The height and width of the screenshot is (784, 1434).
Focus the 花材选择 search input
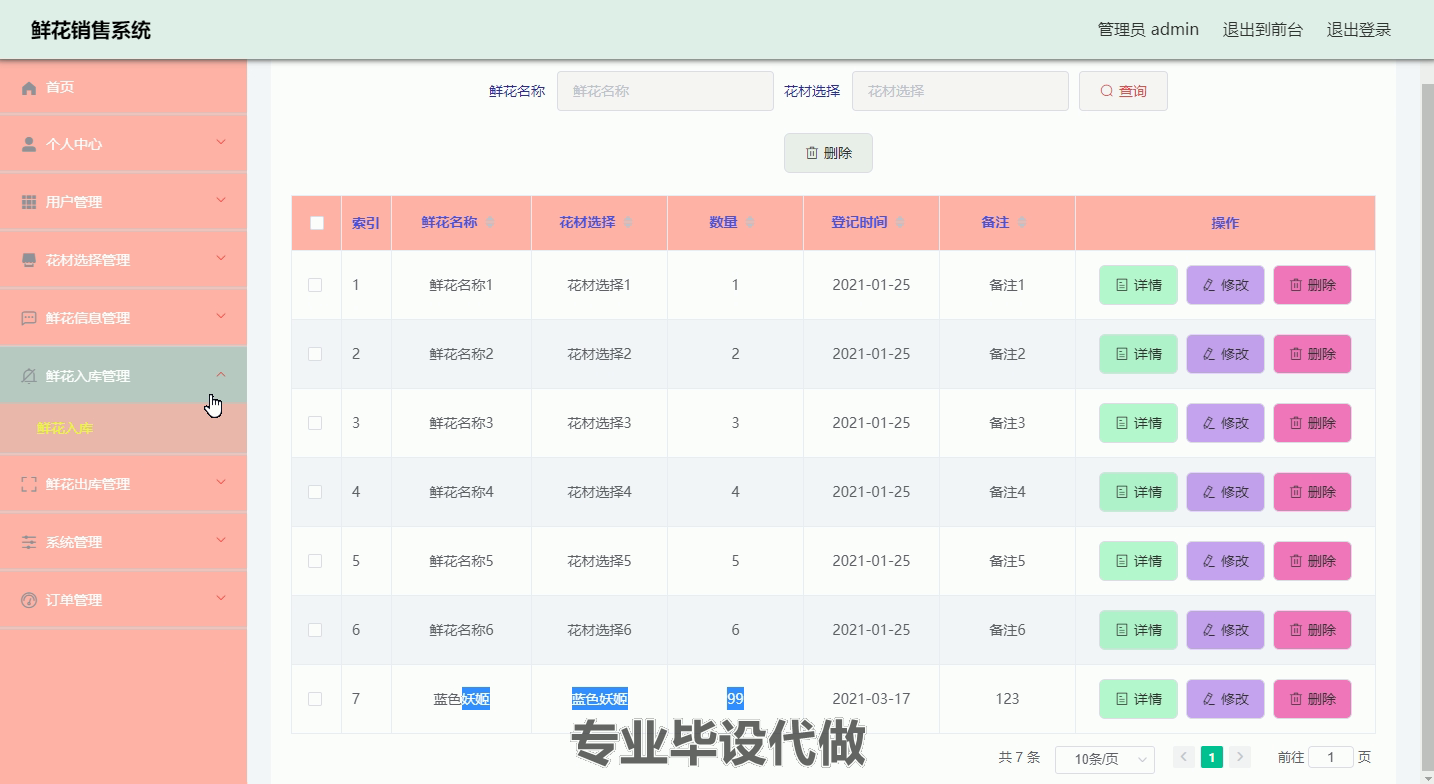[960, 91]
